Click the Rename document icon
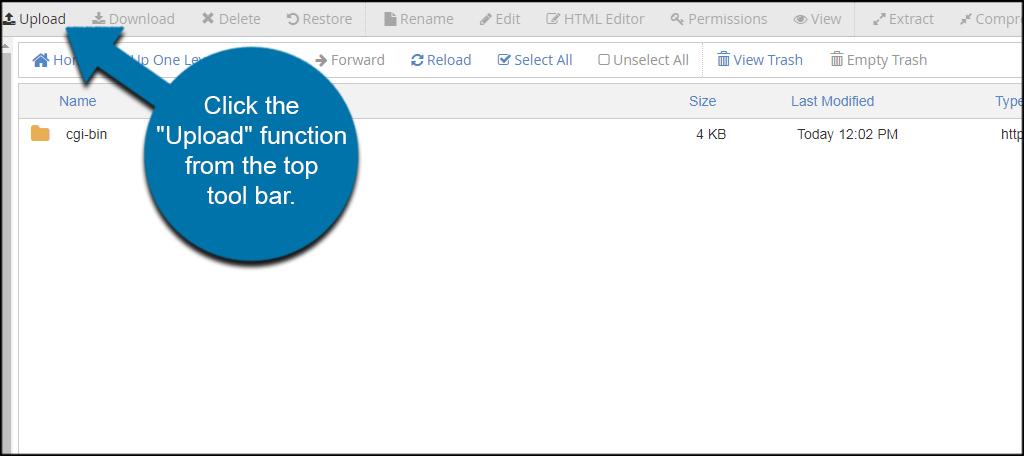Image resolution: width=1024 pixels, height=456 pixels. tap(390, 20)
